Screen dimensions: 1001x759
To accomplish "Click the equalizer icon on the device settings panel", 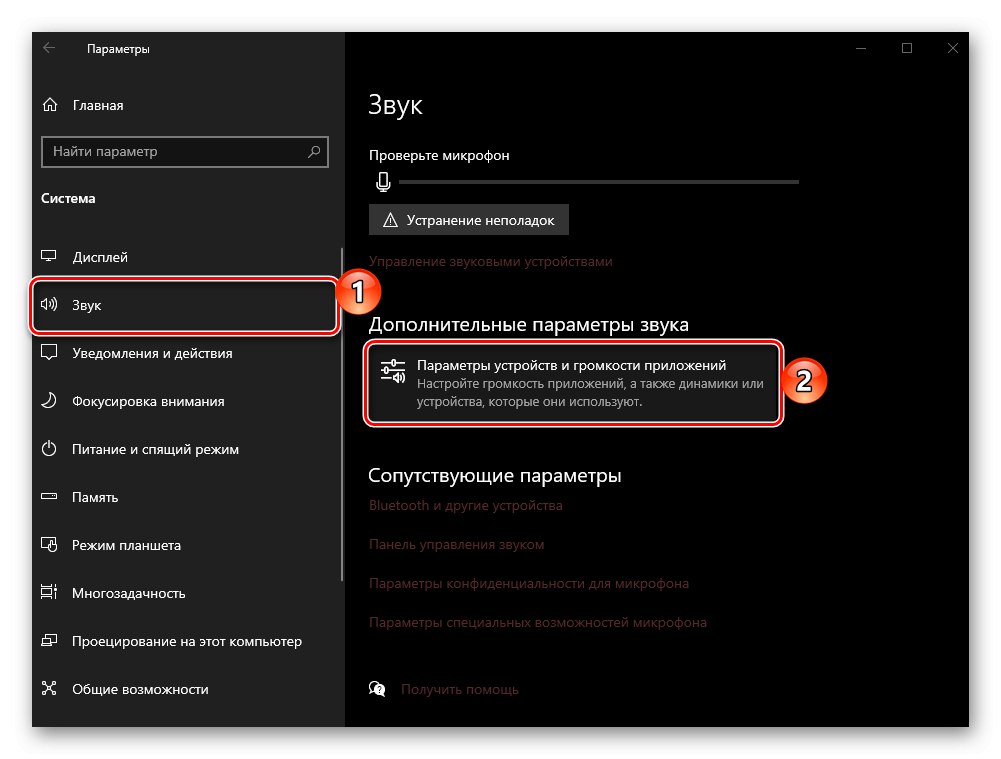I will 391,371.
